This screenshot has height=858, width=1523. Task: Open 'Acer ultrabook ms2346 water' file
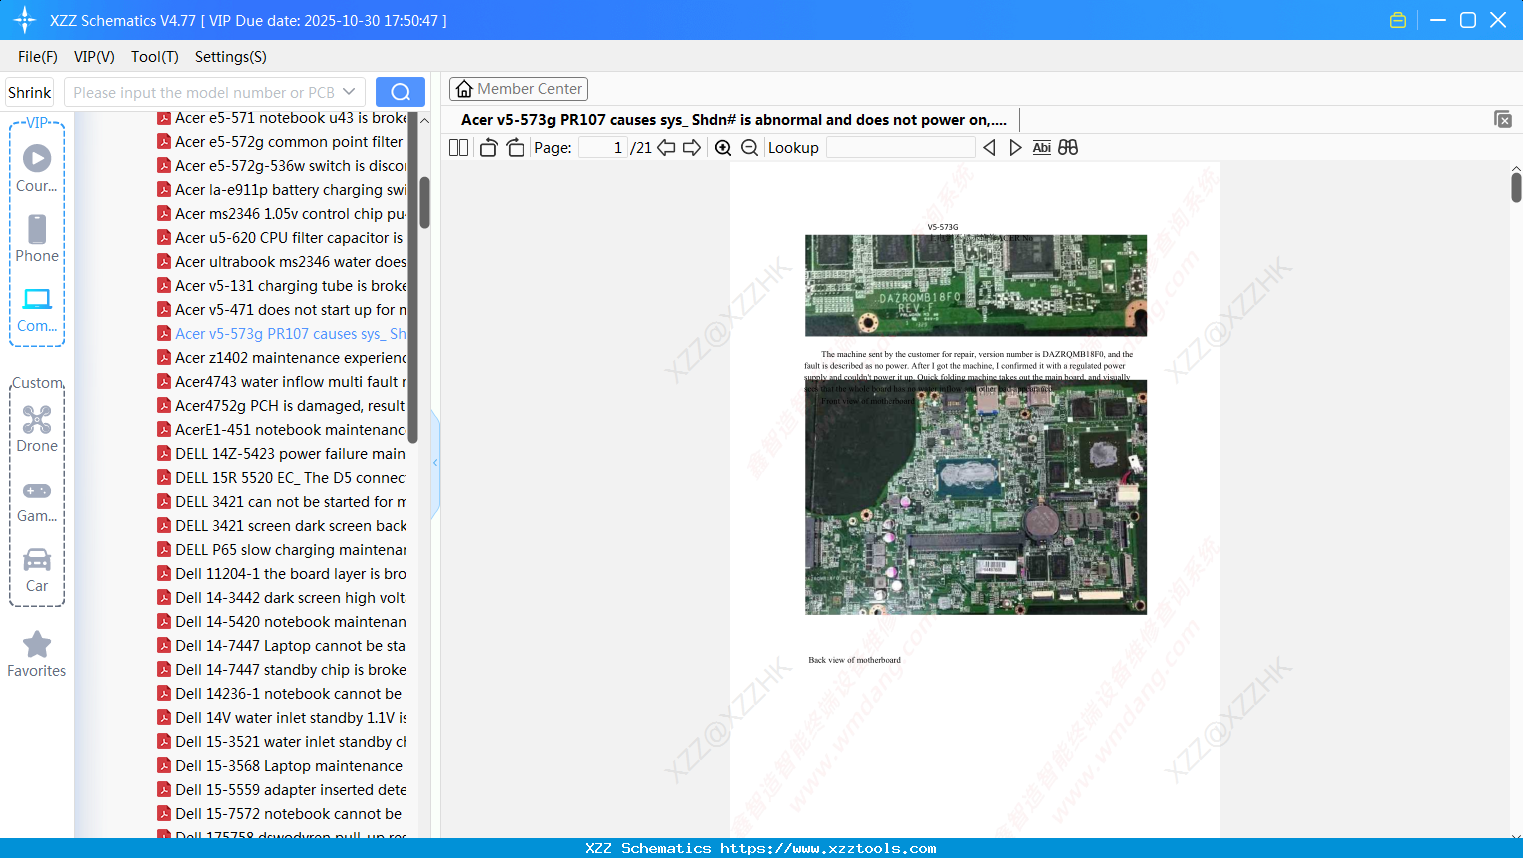[x=281, y=262]
